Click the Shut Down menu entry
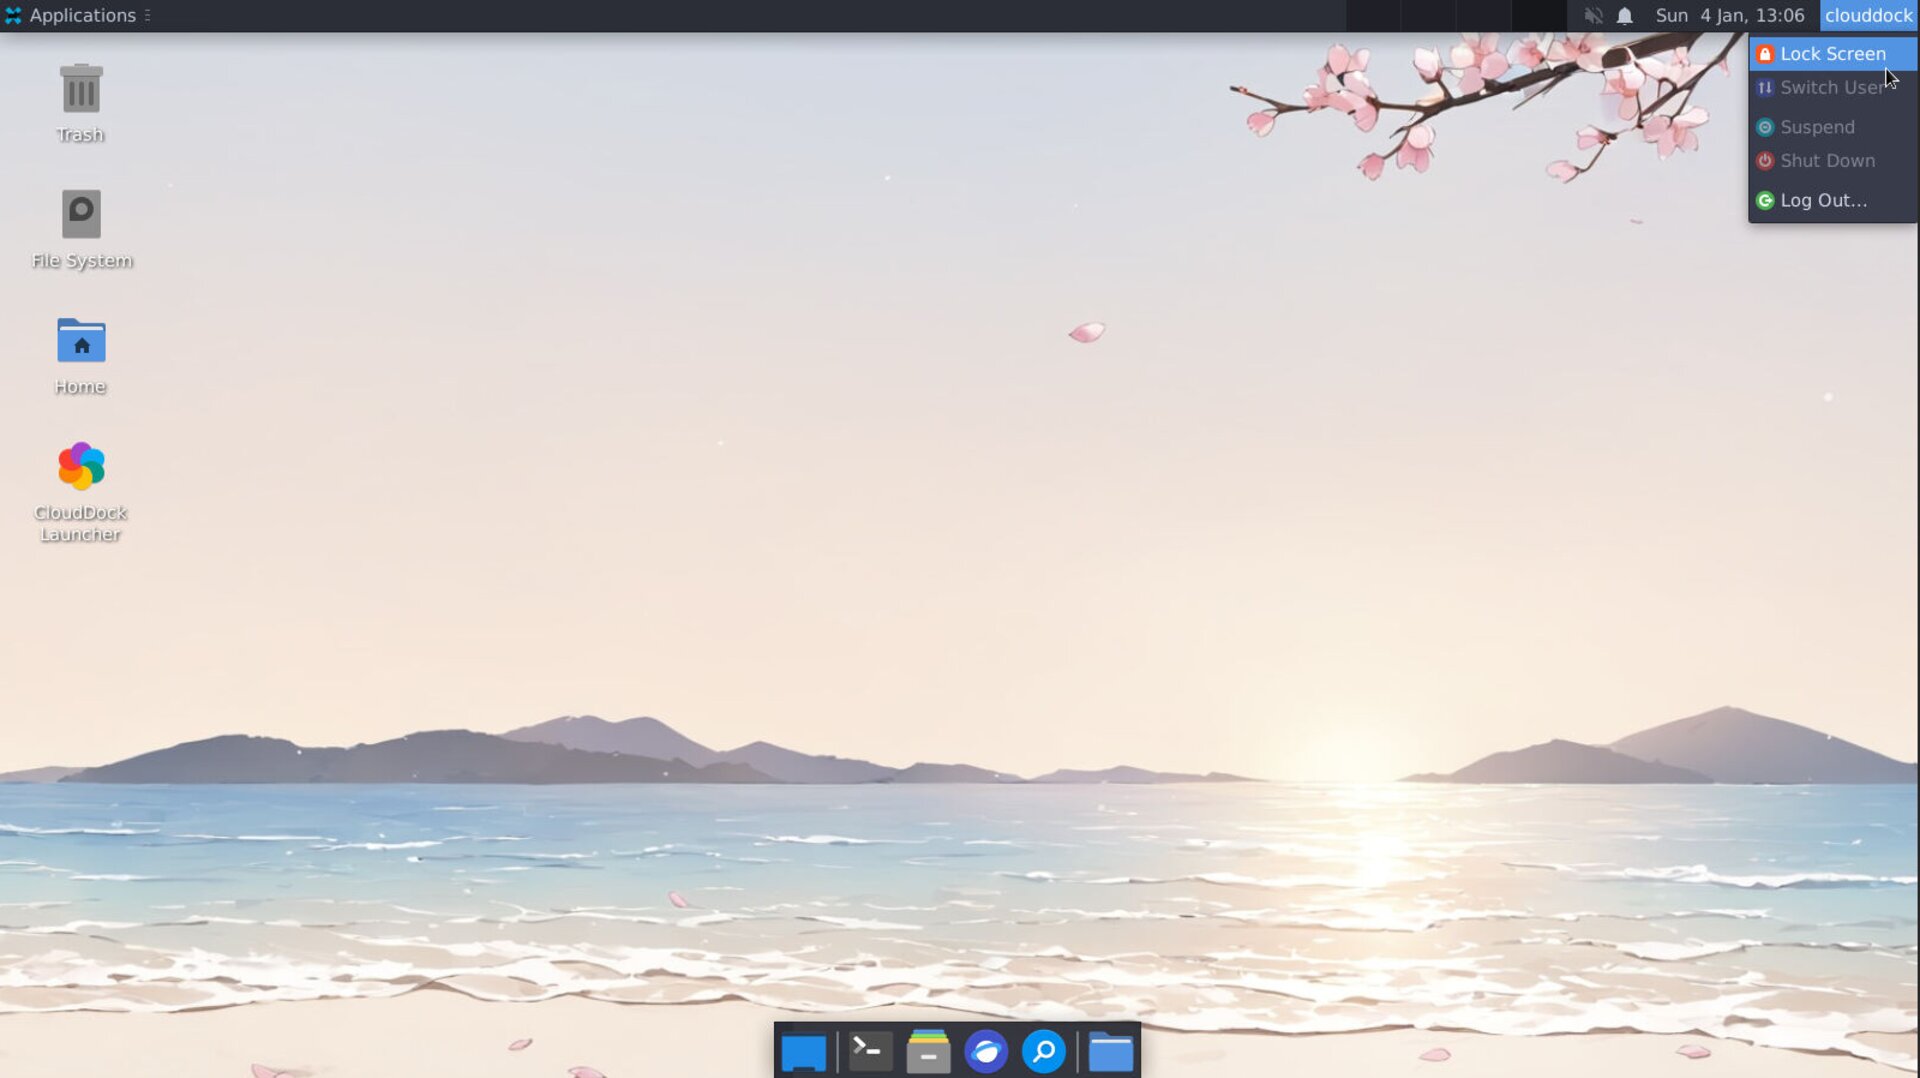 point(1826,161)
